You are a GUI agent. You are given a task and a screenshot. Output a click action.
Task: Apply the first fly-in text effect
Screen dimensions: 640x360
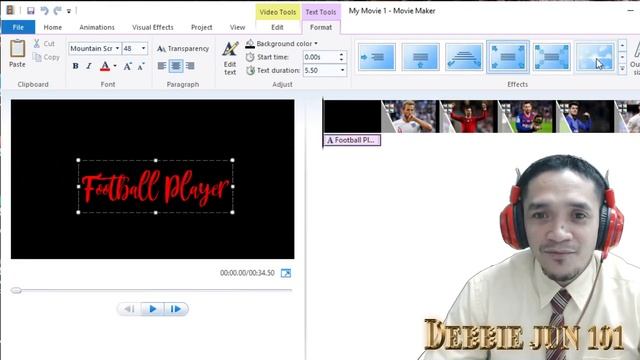[x=377, y=57]
